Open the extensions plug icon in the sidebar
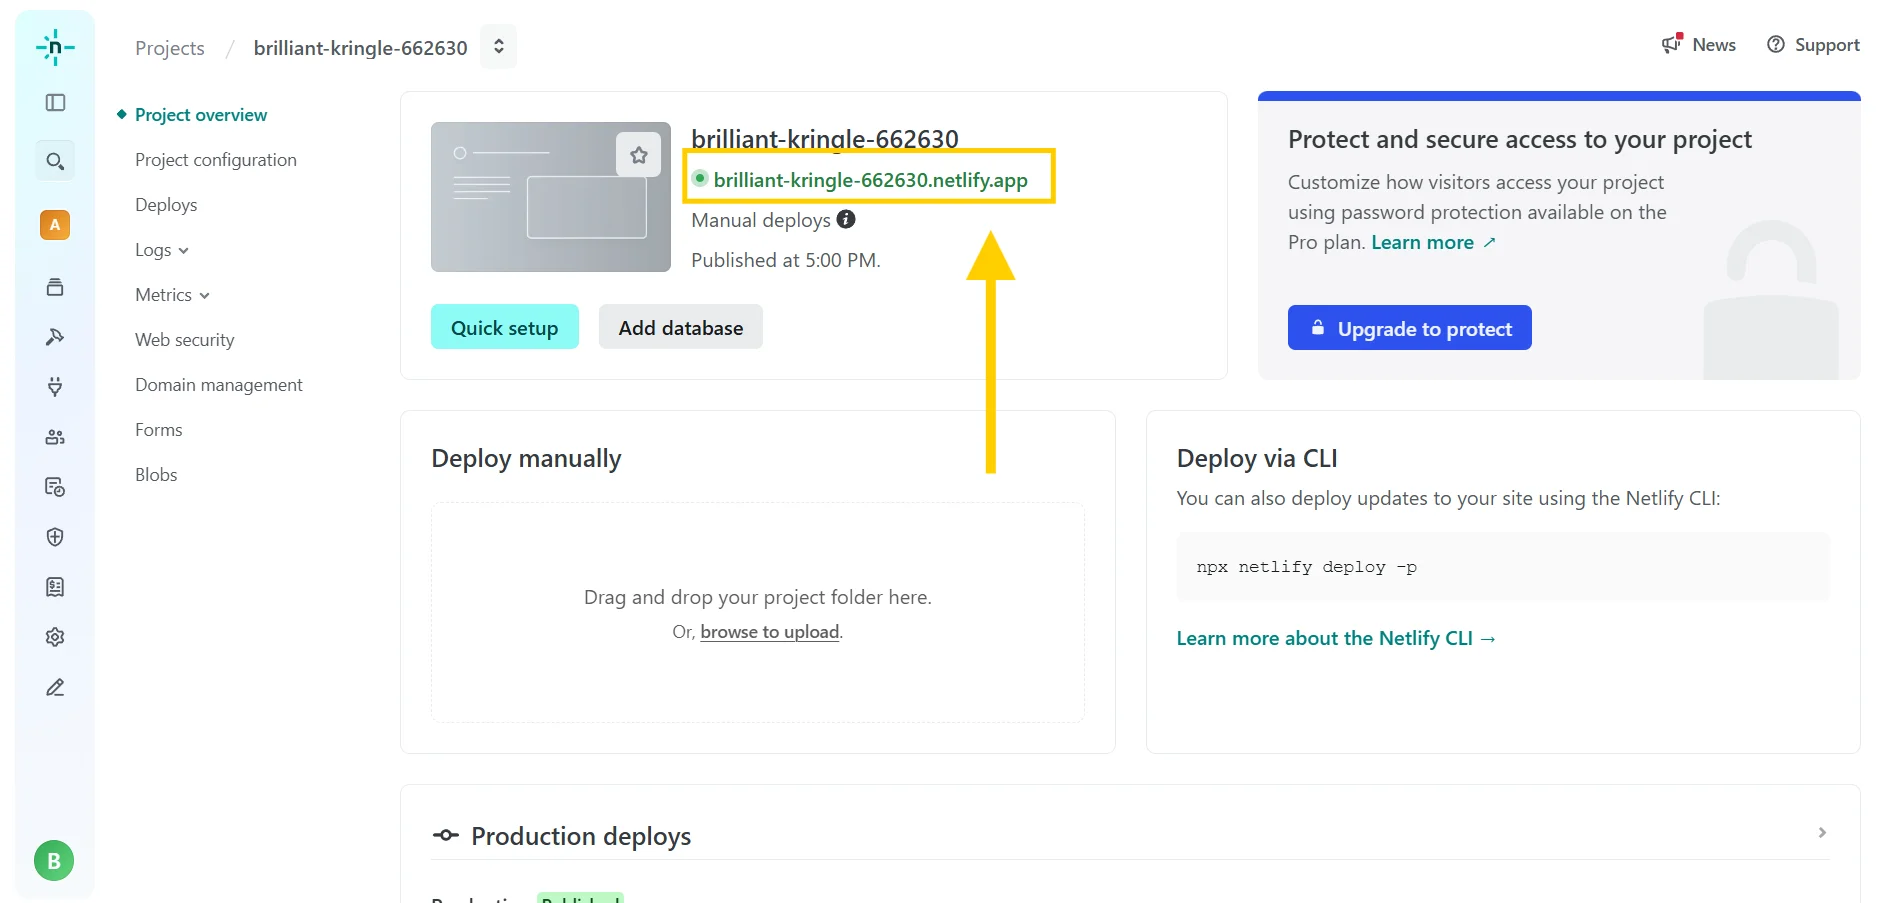This screenshot has height=903, width=1897. click(55, 387)
